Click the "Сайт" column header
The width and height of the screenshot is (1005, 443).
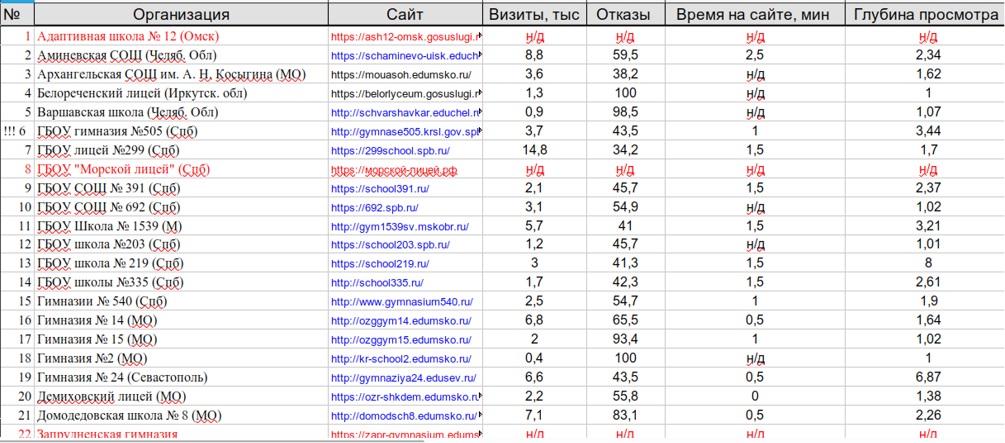(404, 14)
